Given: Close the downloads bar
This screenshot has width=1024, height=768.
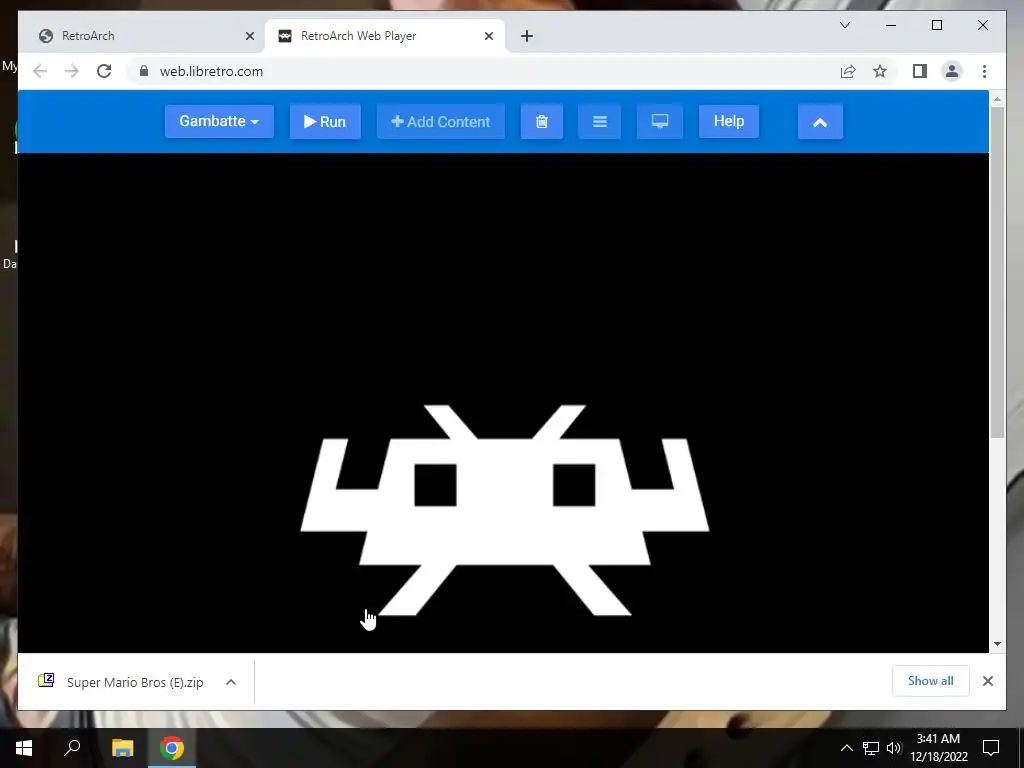Looking at the screenshot, I should pyautogui.click(x=987, y=681).
